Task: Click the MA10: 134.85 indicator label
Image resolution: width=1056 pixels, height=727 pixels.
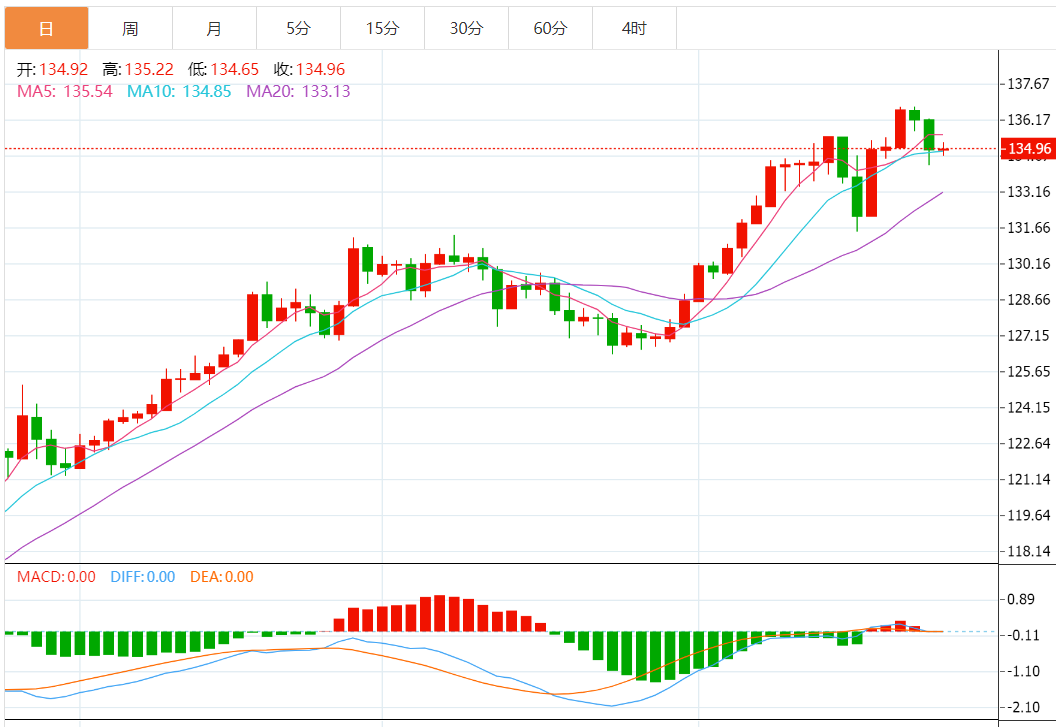Action: tap(179, 91)
